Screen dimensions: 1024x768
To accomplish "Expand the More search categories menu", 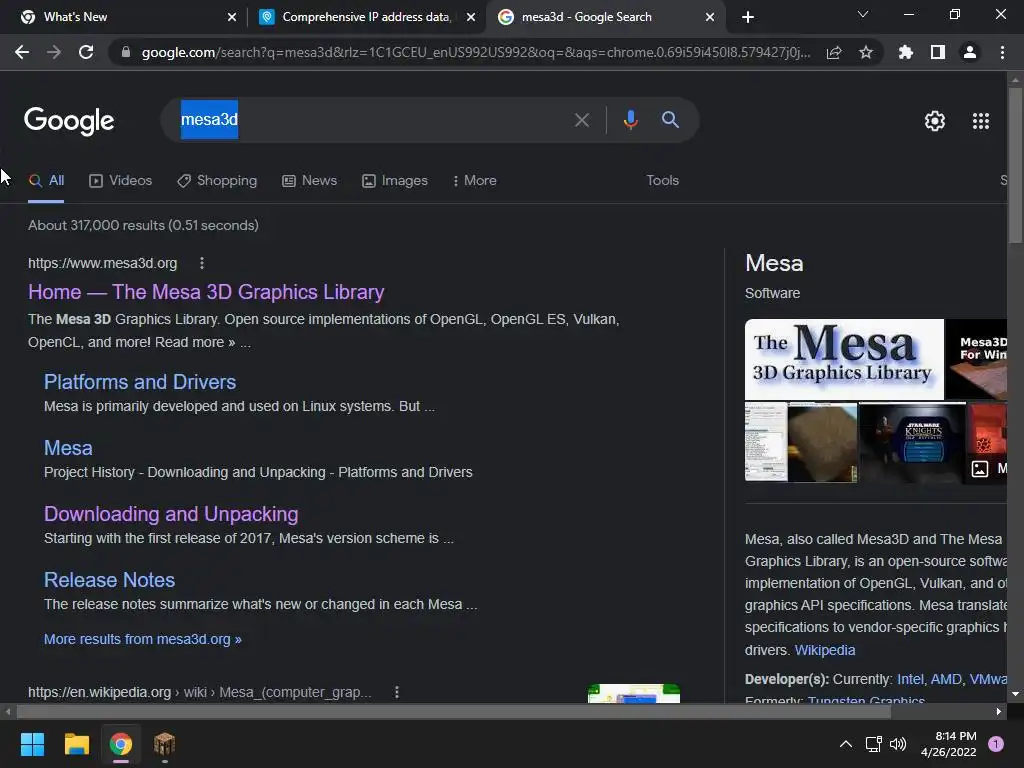I will [475, 181].
